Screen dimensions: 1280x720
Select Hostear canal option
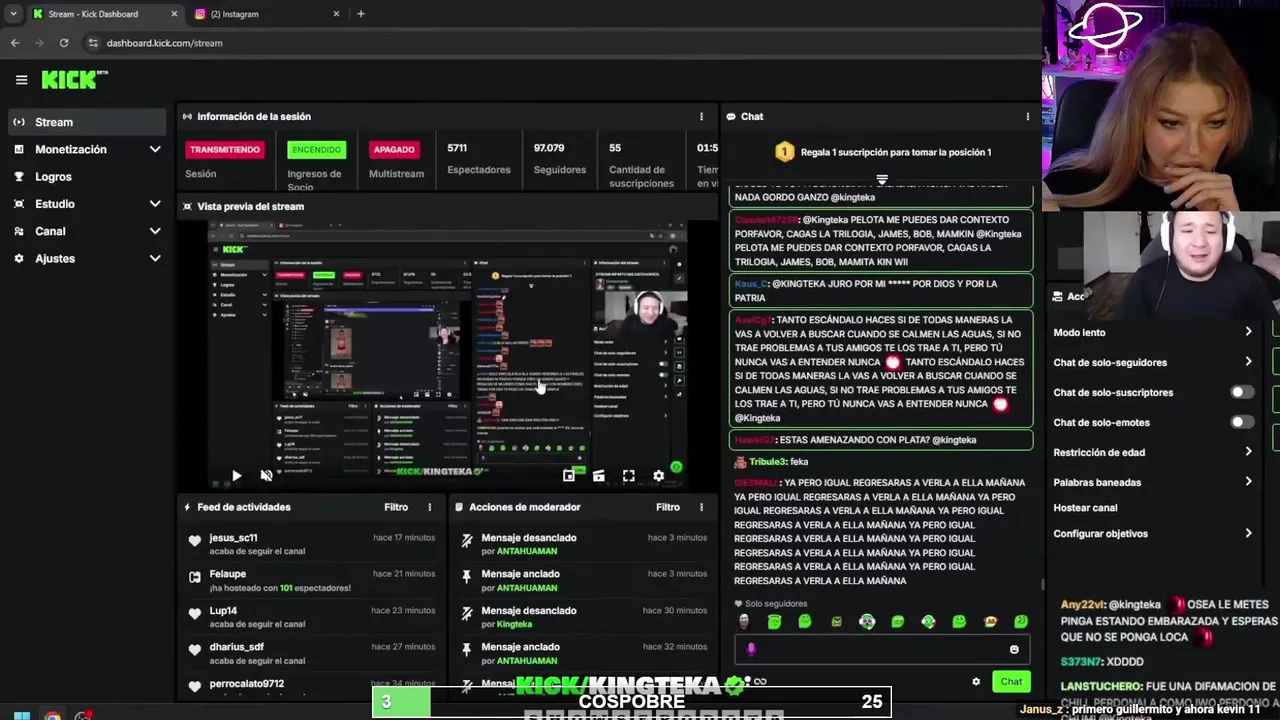click(1085, 508)
